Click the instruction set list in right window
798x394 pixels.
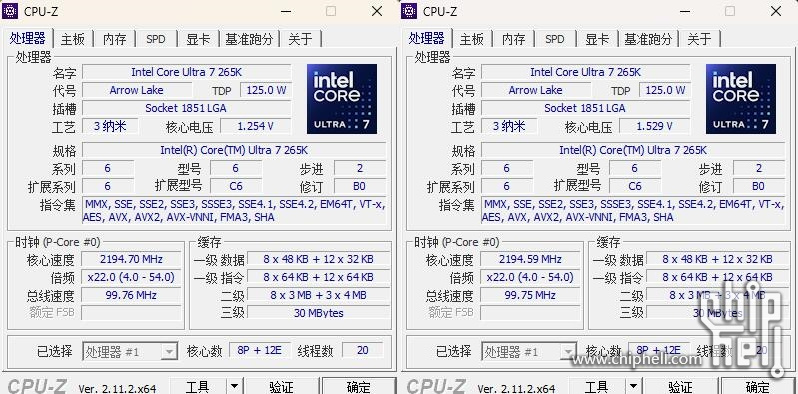coord(633,211)
